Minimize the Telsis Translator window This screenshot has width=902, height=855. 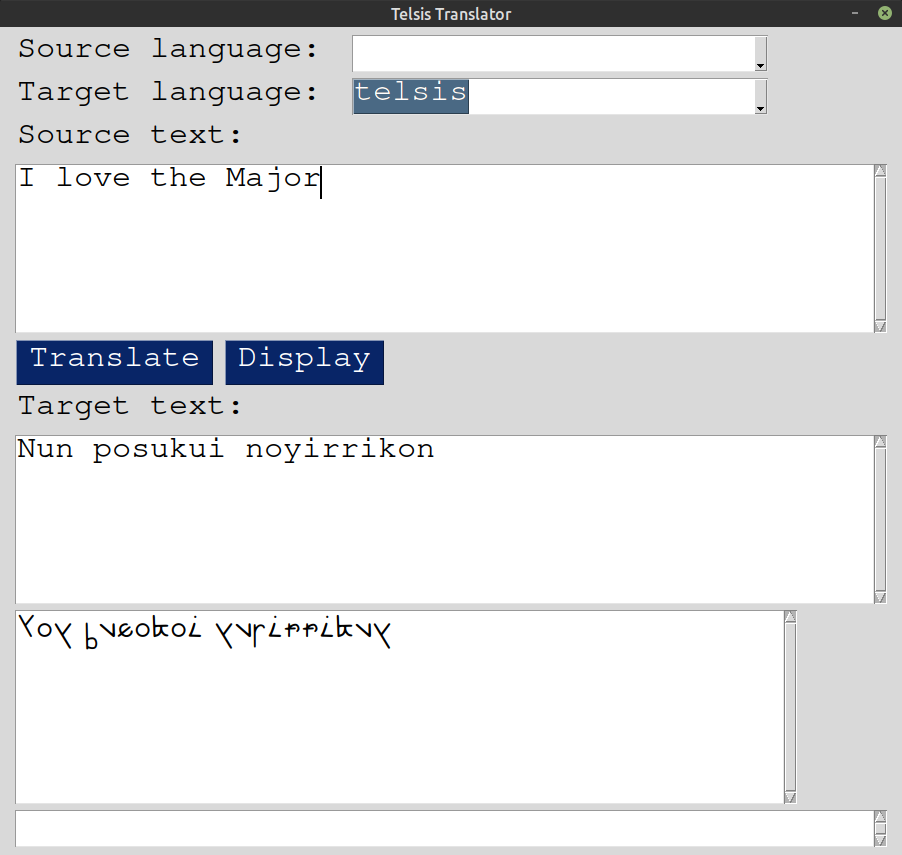point(855,13)
